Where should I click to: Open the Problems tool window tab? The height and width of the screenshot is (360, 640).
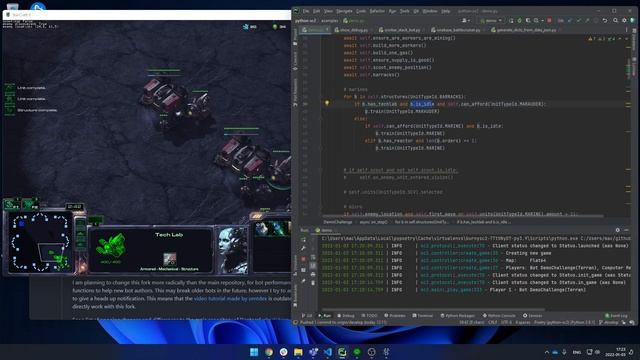[x=395, y=316]
